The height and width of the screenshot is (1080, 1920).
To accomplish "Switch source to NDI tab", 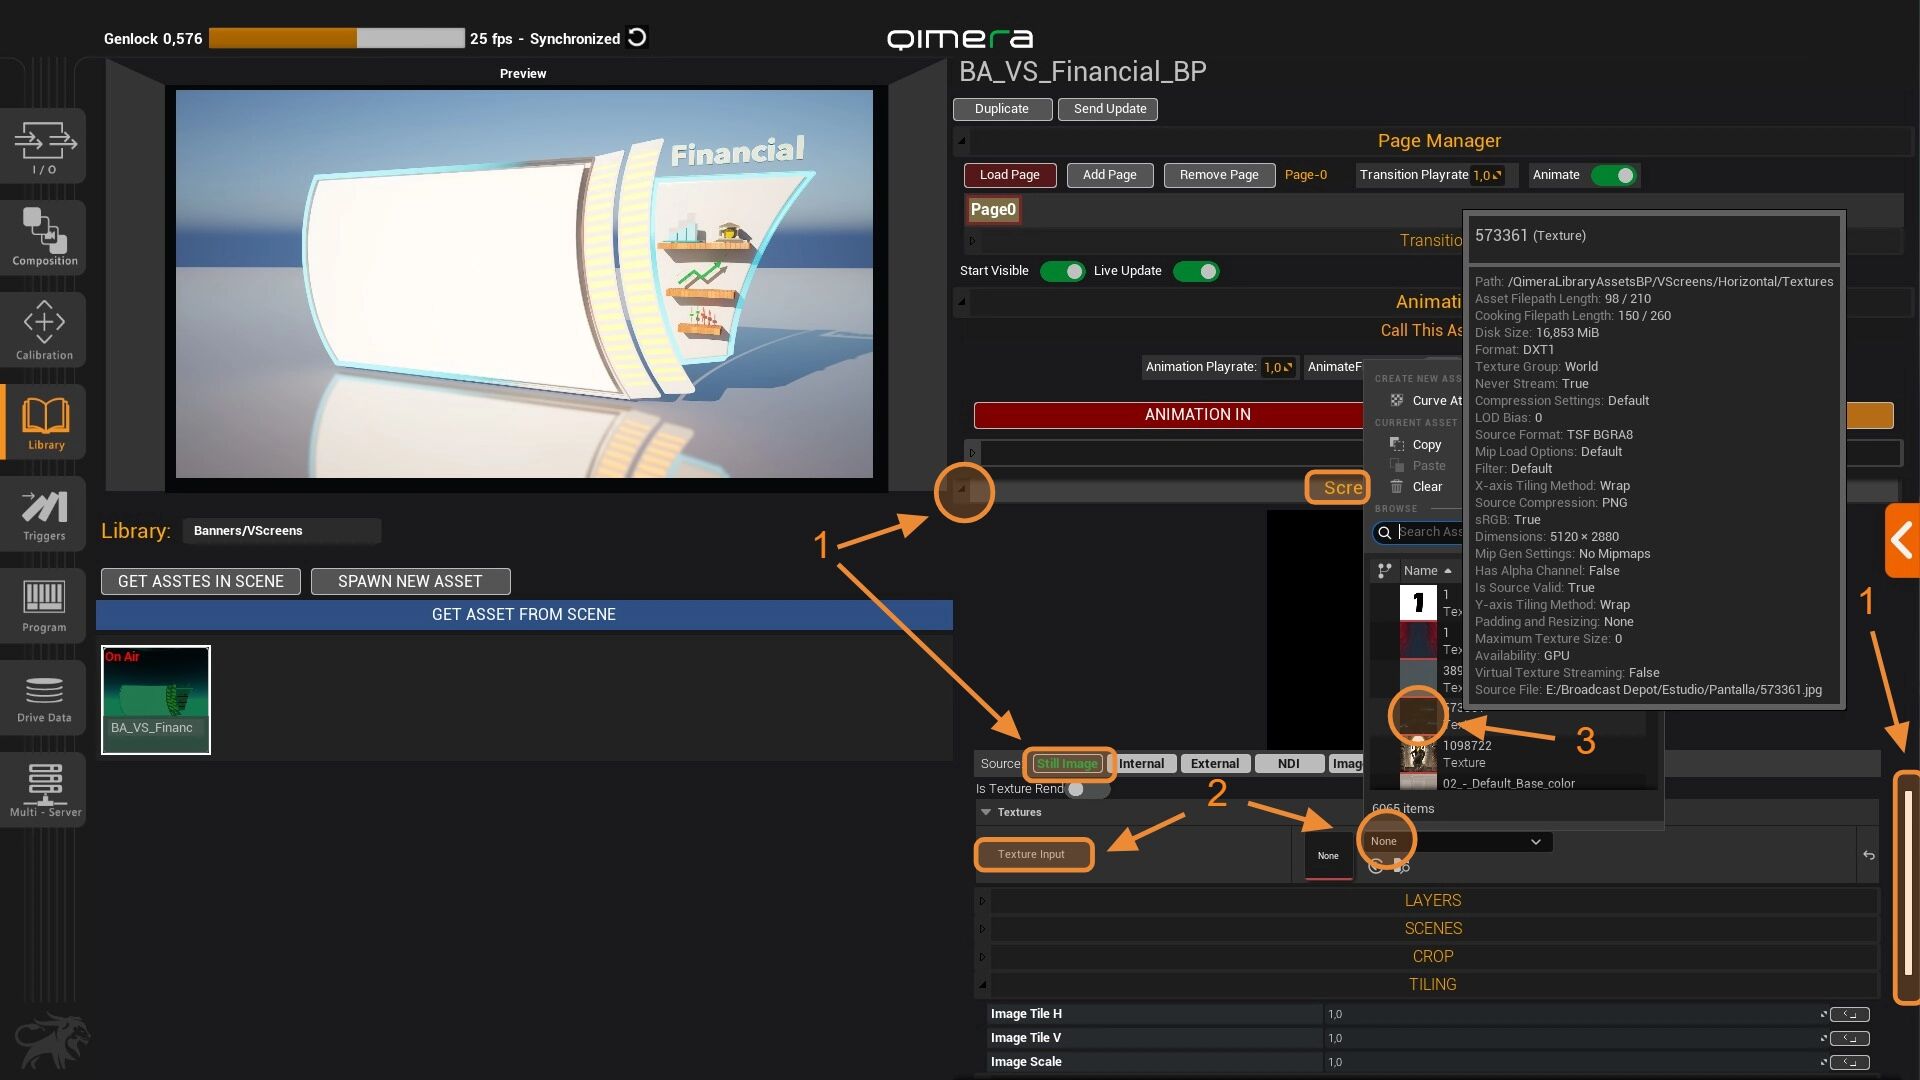I will click(x=1288, y=763).
